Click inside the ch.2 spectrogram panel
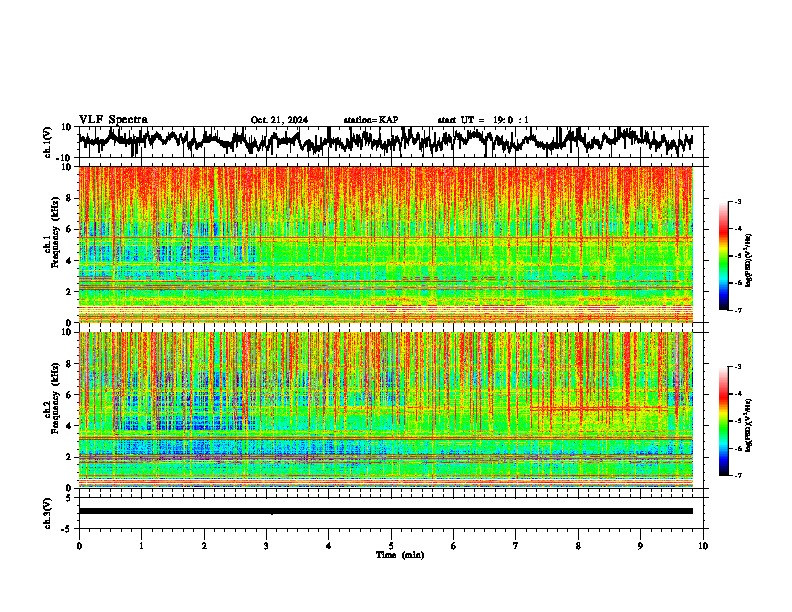 coord(385,410)
